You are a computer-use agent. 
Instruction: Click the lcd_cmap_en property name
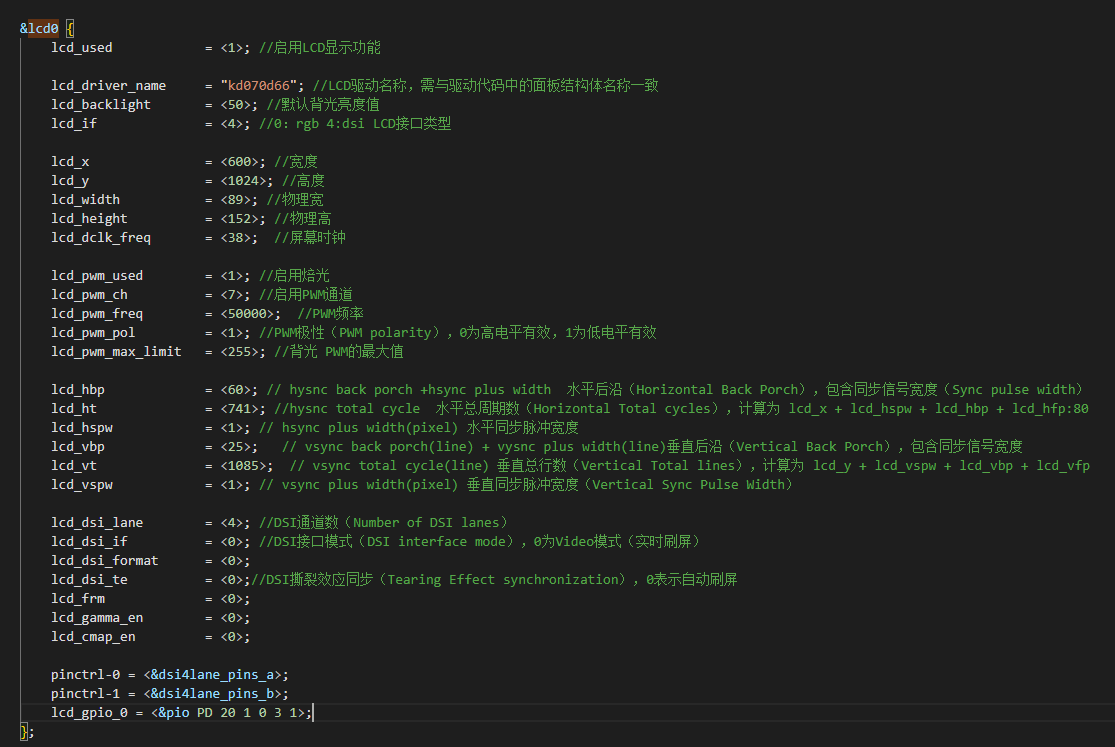click(93, 637)
